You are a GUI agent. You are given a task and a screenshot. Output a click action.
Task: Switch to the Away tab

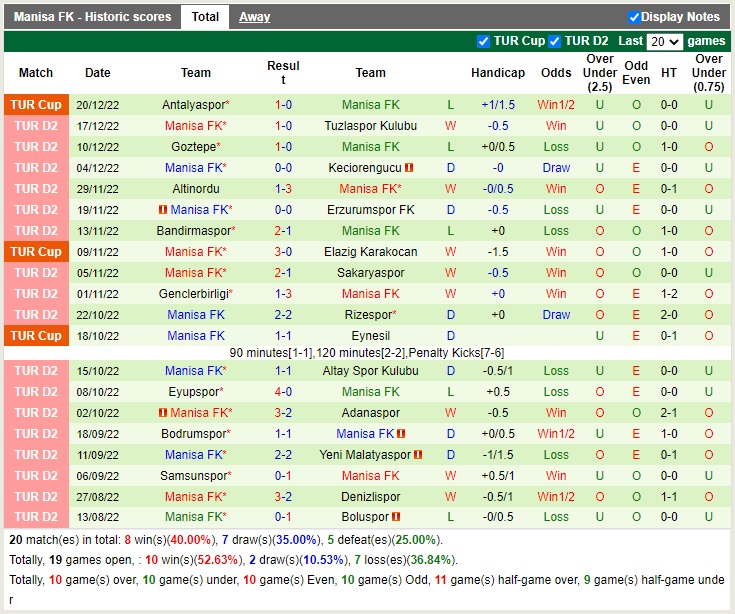click(x=254, y=17)
